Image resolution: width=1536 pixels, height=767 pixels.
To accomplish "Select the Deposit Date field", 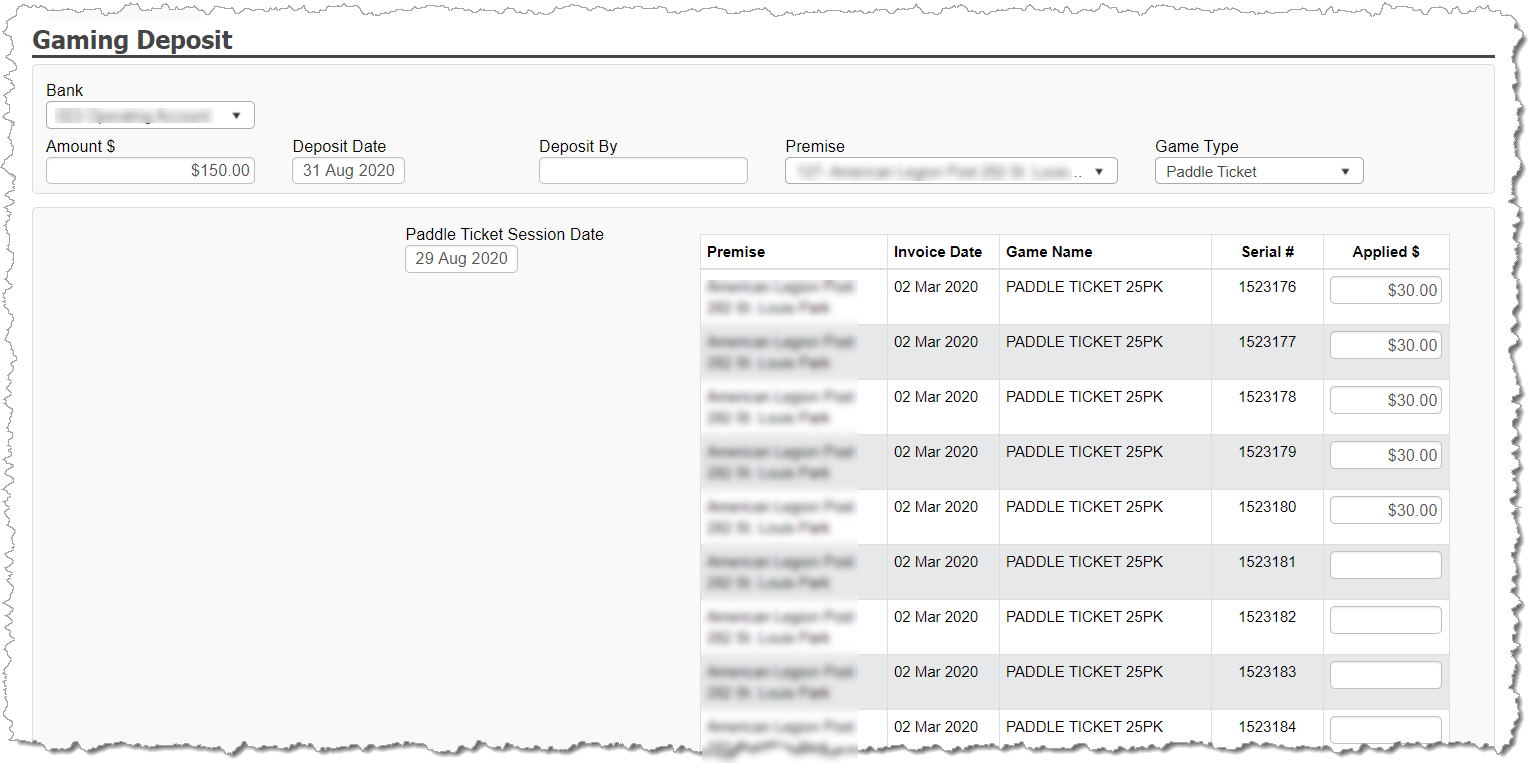I will [x=348, y=170].
